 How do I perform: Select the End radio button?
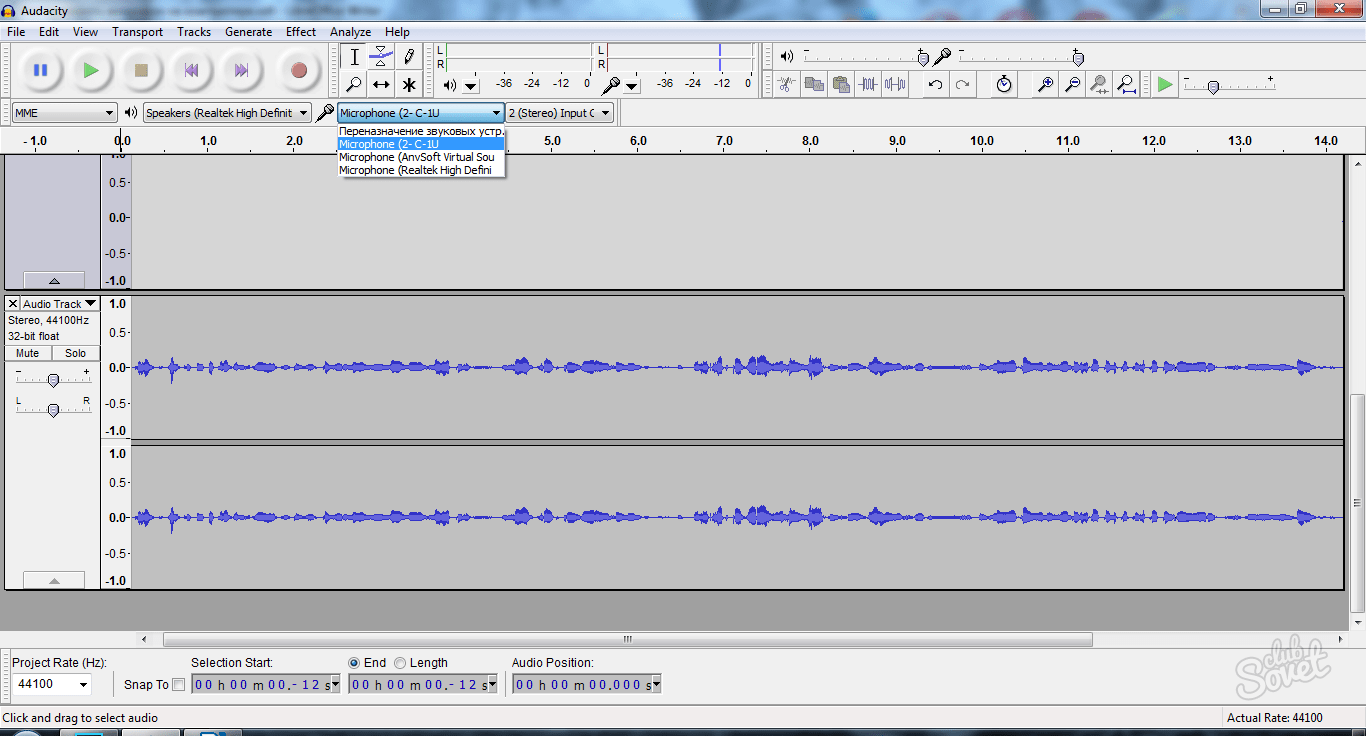(354, 663)
